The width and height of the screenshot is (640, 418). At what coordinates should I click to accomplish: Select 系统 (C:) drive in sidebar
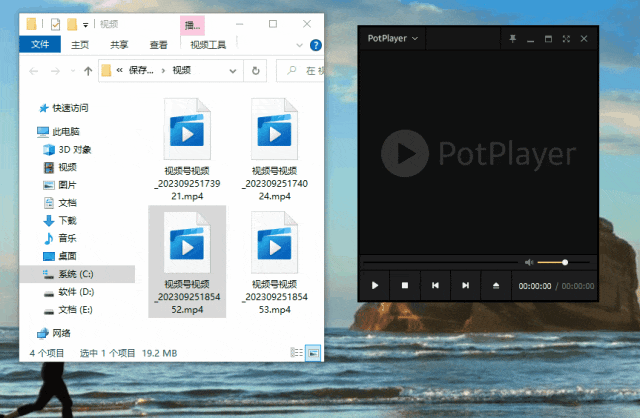point(77,274)
